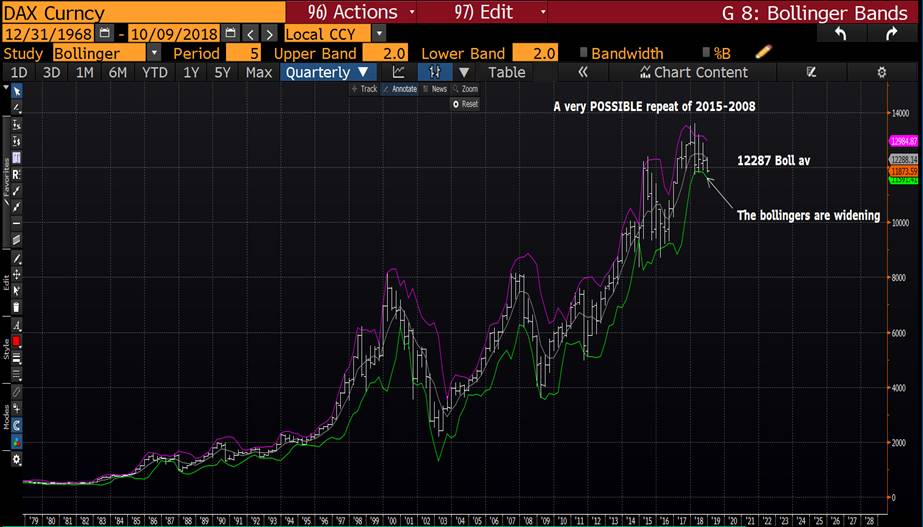Select the parallel channel drawing tool
This screenshot has height=527, width=923.
point(16,240)
